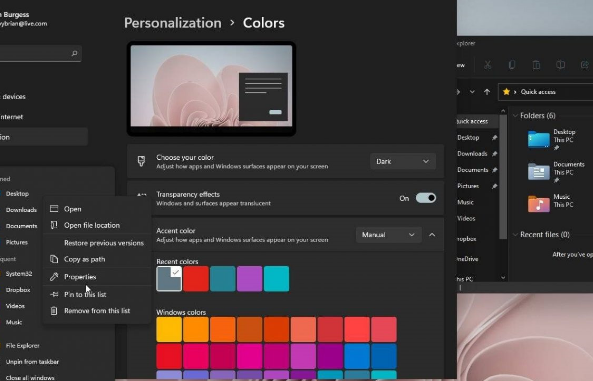The width and height of the screenshot is (593, 381).
Task: Click the Explorer navigation pane scrollbar down arrow
Action: tap(503, 277)
